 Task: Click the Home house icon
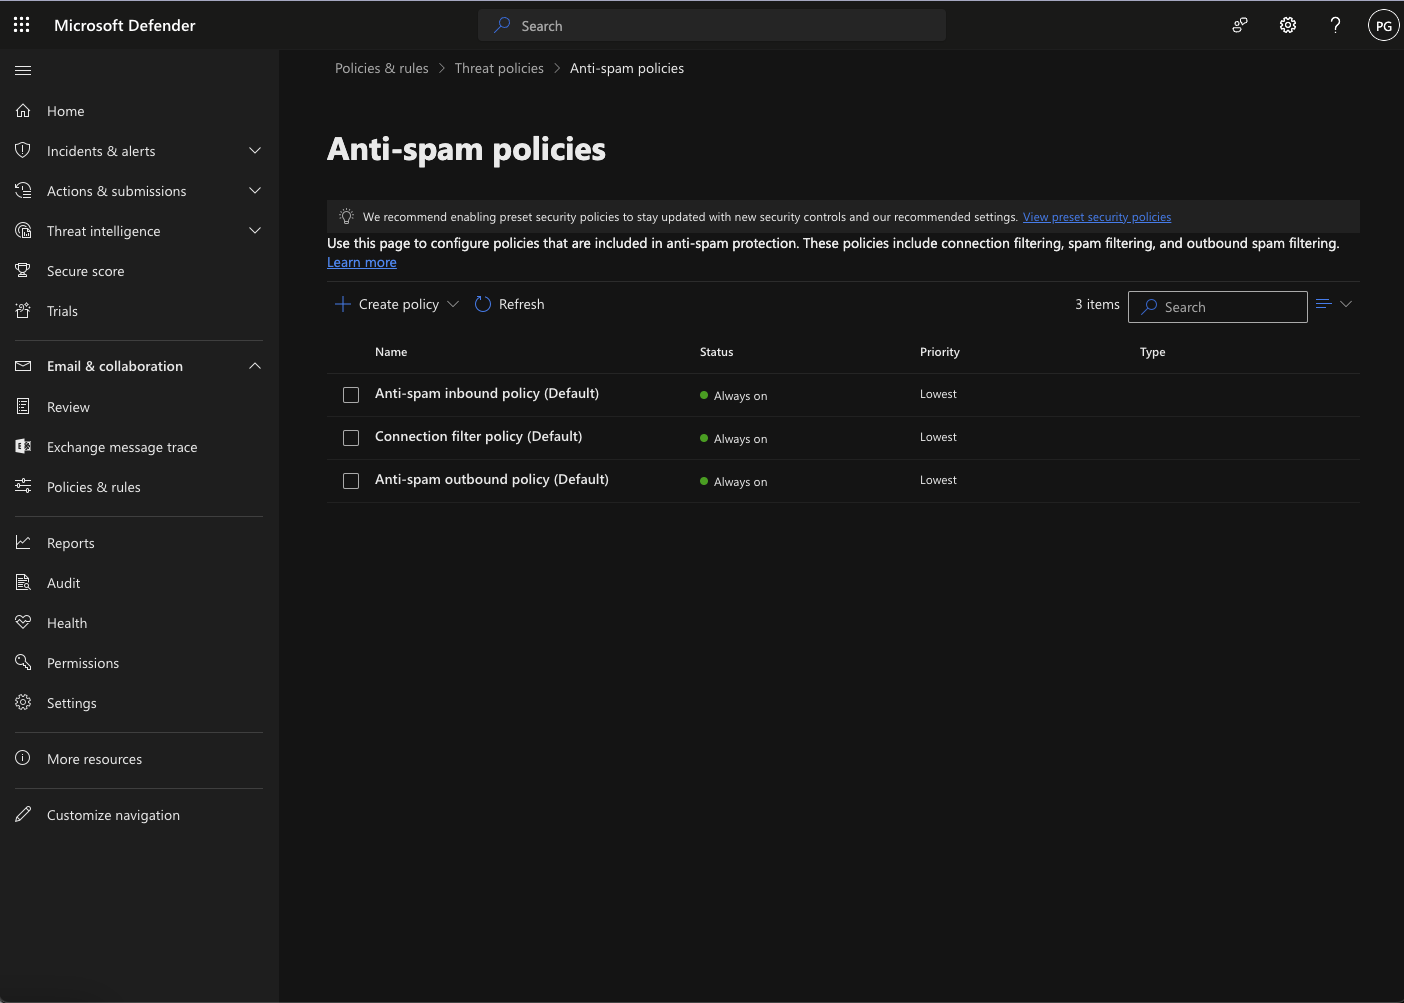(x=23, y=111)
